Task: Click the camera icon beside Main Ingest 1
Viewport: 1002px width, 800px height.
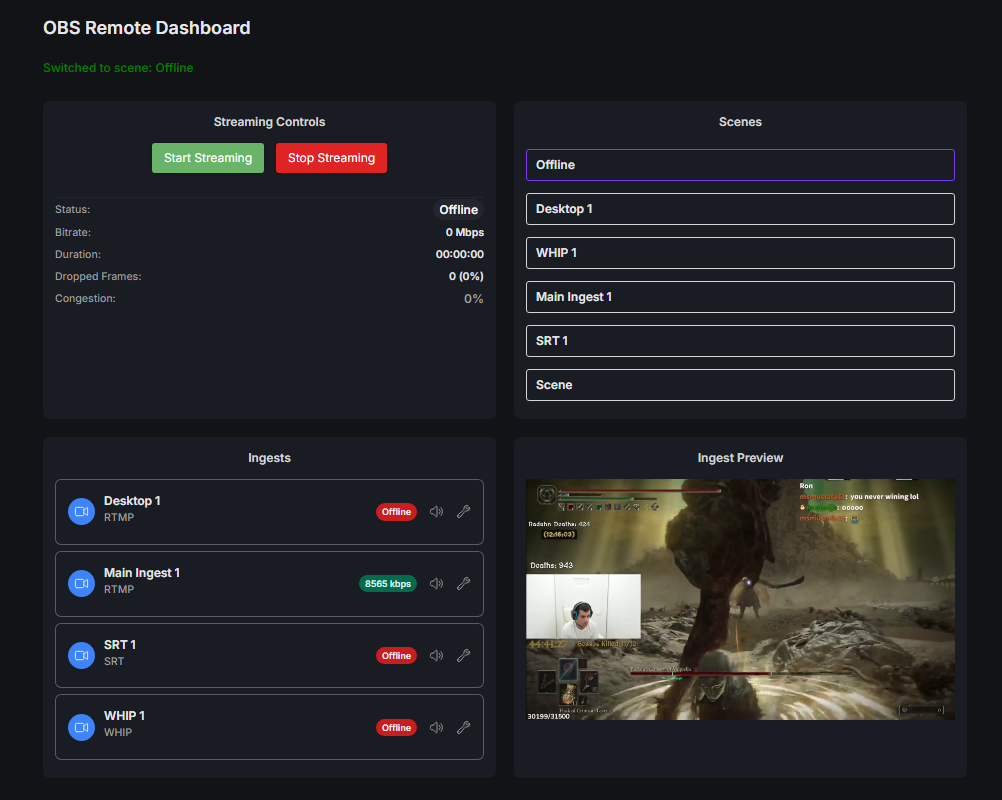Action: coord(81,583)
